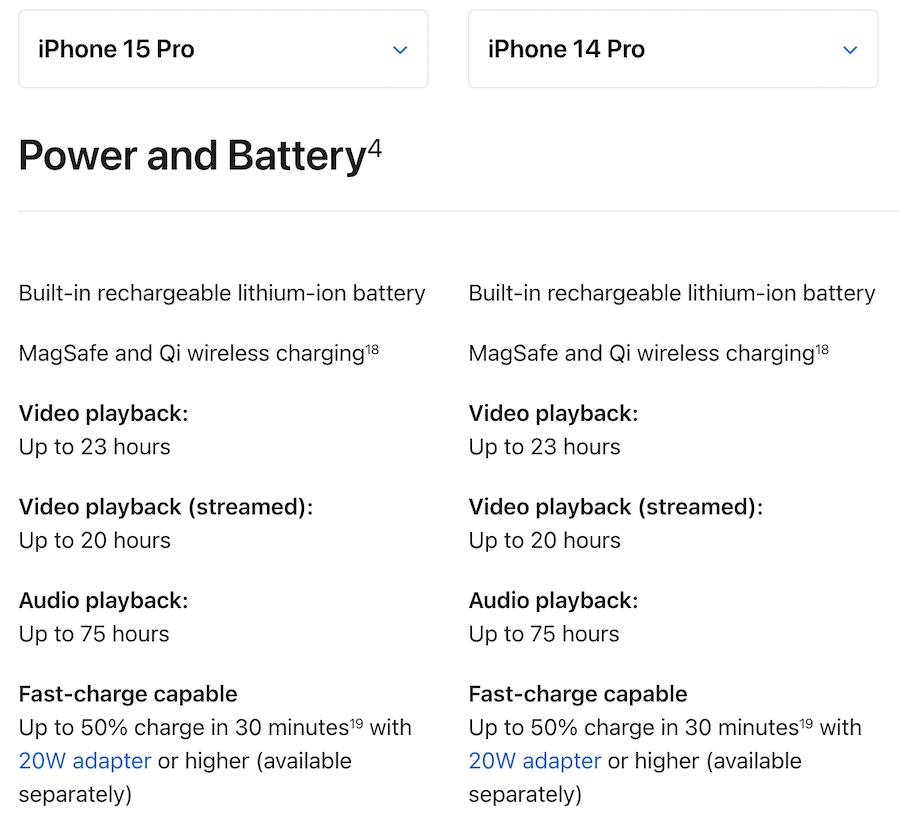
Task: Open the iPhone 14 Pro model dropdown
Action: tap(672, 49)
